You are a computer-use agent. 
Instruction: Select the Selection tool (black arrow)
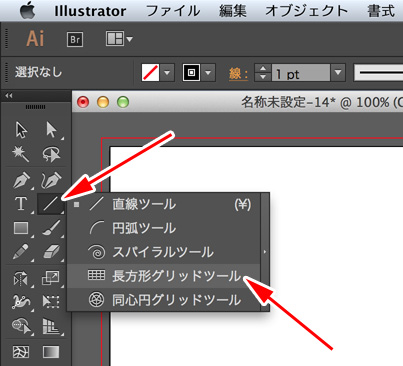[x=21, y=129]
